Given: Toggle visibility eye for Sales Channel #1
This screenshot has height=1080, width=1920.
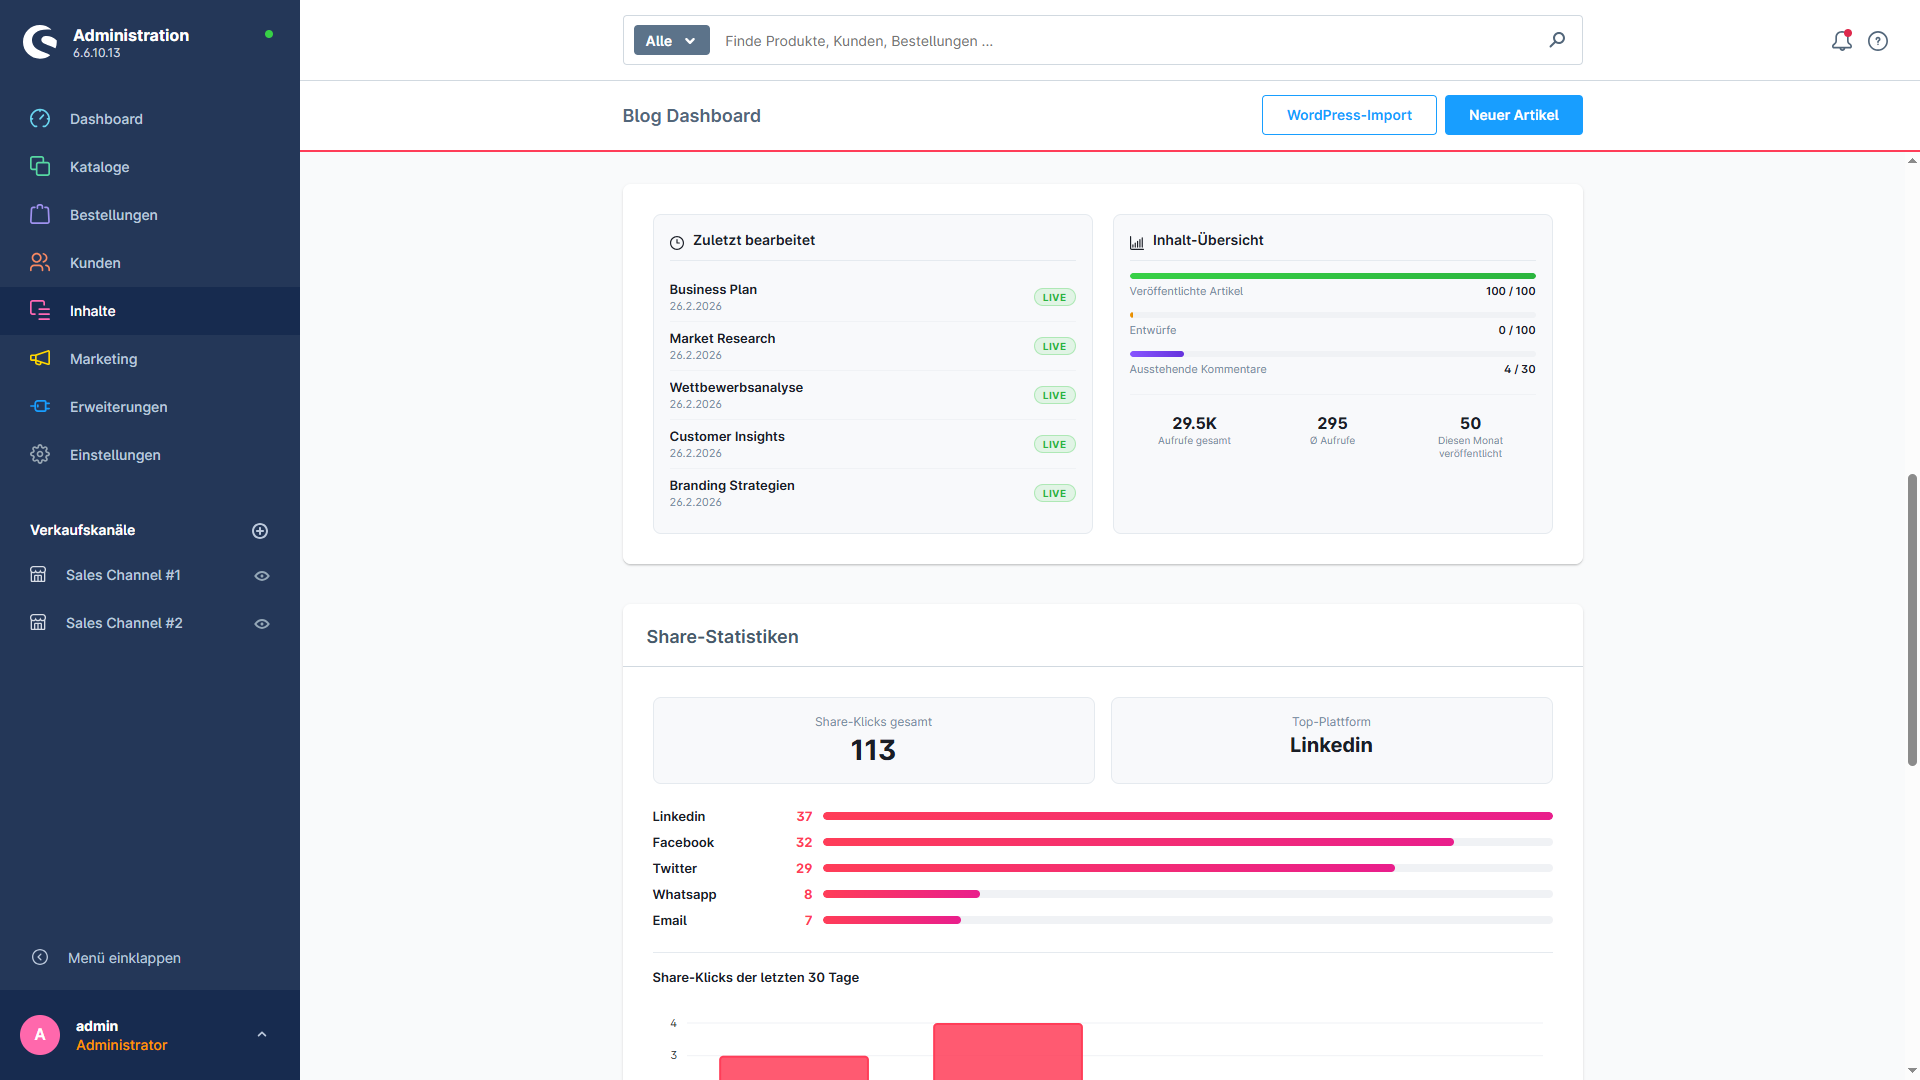Looking at the screenshot, I should click(262, 576).
